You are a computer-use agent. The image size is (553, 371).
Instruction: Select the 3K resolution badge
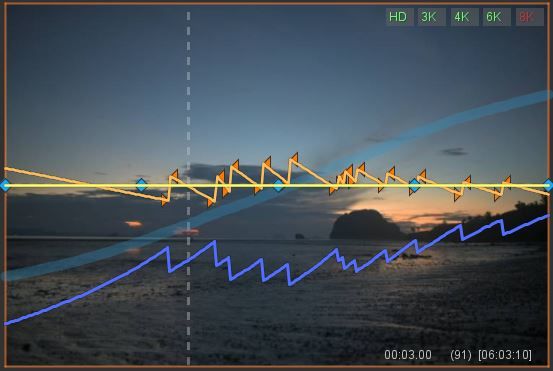(x=431, y=17)
